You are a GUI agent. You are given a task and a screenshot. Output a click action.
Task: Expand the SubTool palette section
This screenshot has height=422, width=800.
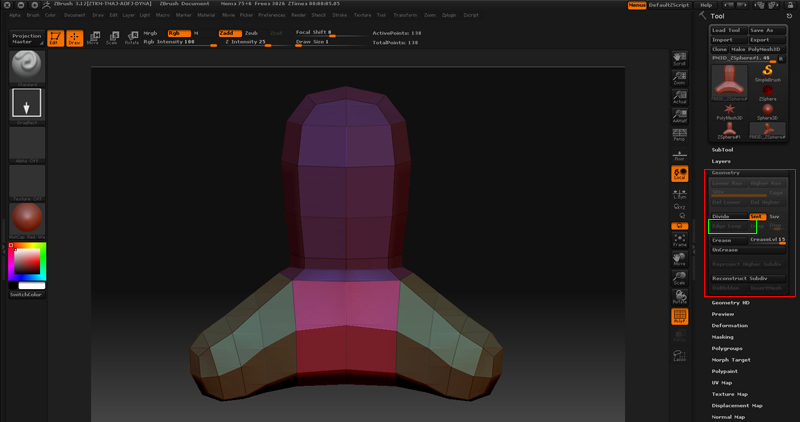[x=723, y=150]
